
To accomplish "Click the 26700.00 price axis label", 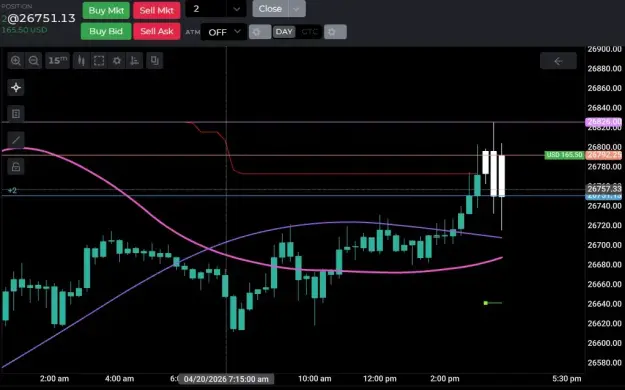I will [604, 245].
